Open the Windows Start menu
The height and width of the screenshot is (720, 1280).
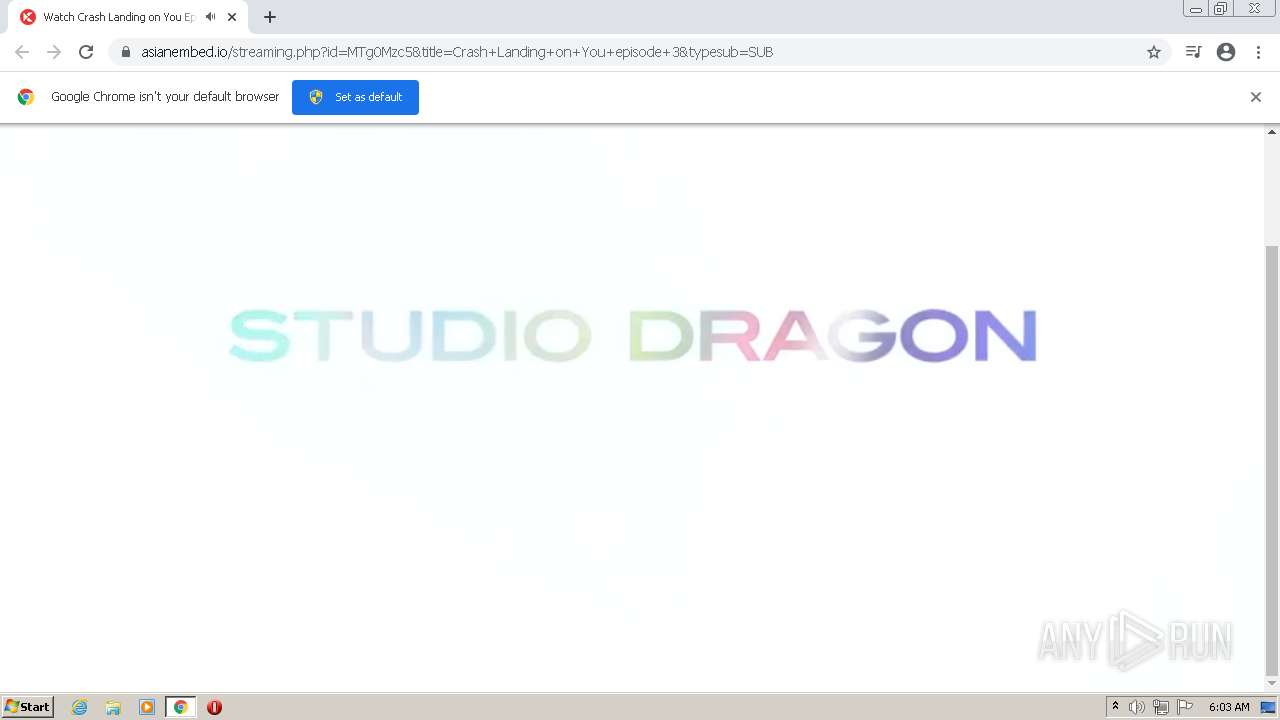[x=28, y=707]
